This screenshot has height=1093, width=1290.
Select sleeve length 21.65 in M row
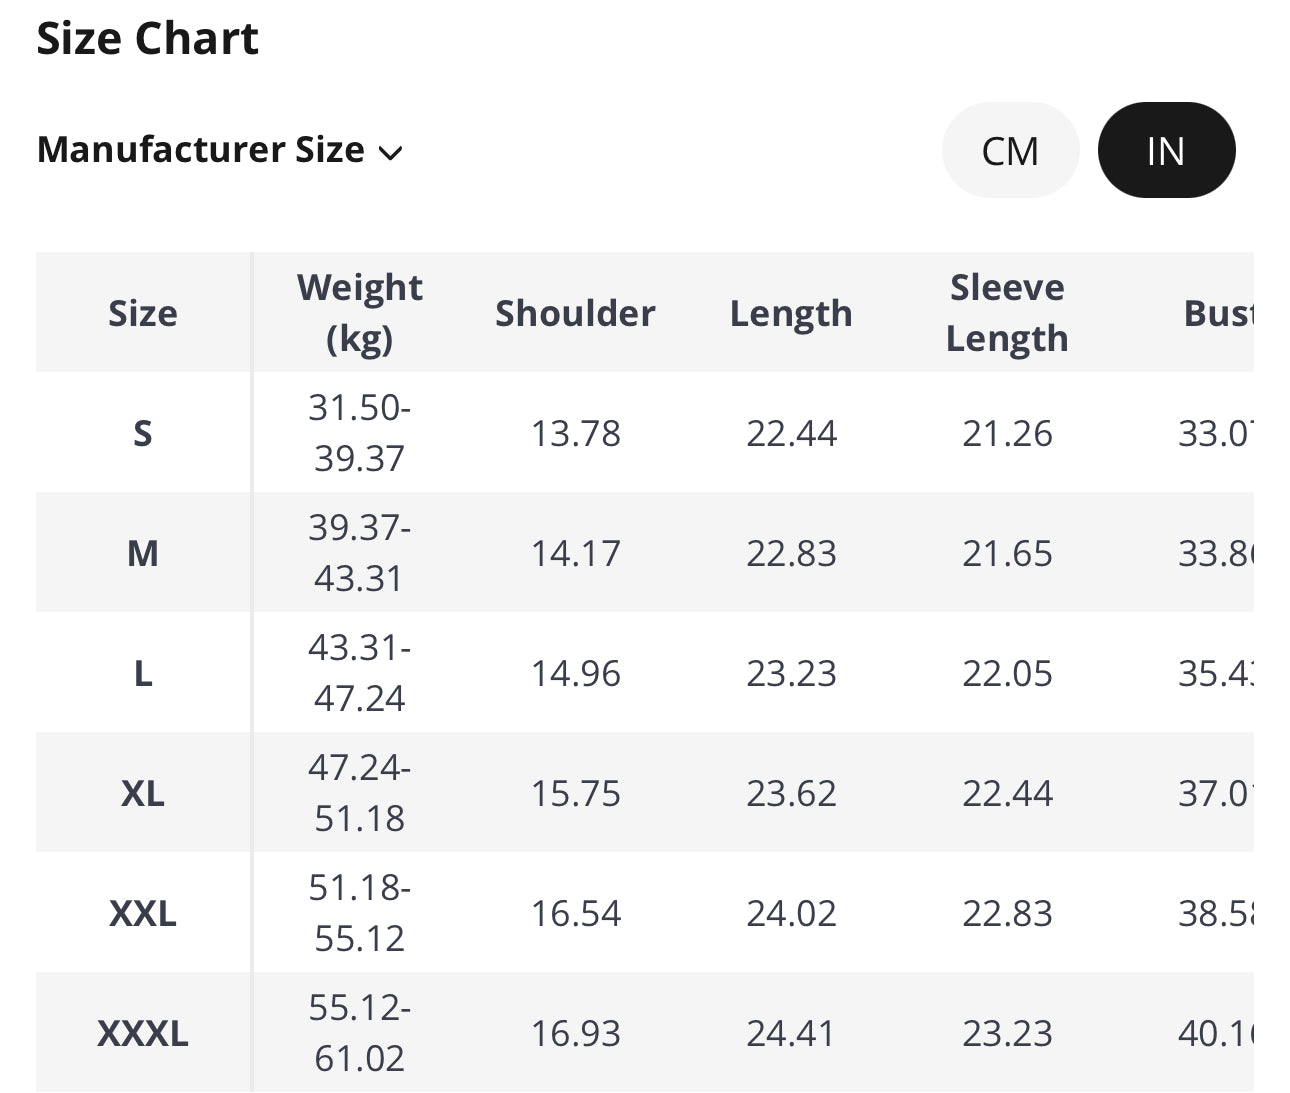[1007, 553]
